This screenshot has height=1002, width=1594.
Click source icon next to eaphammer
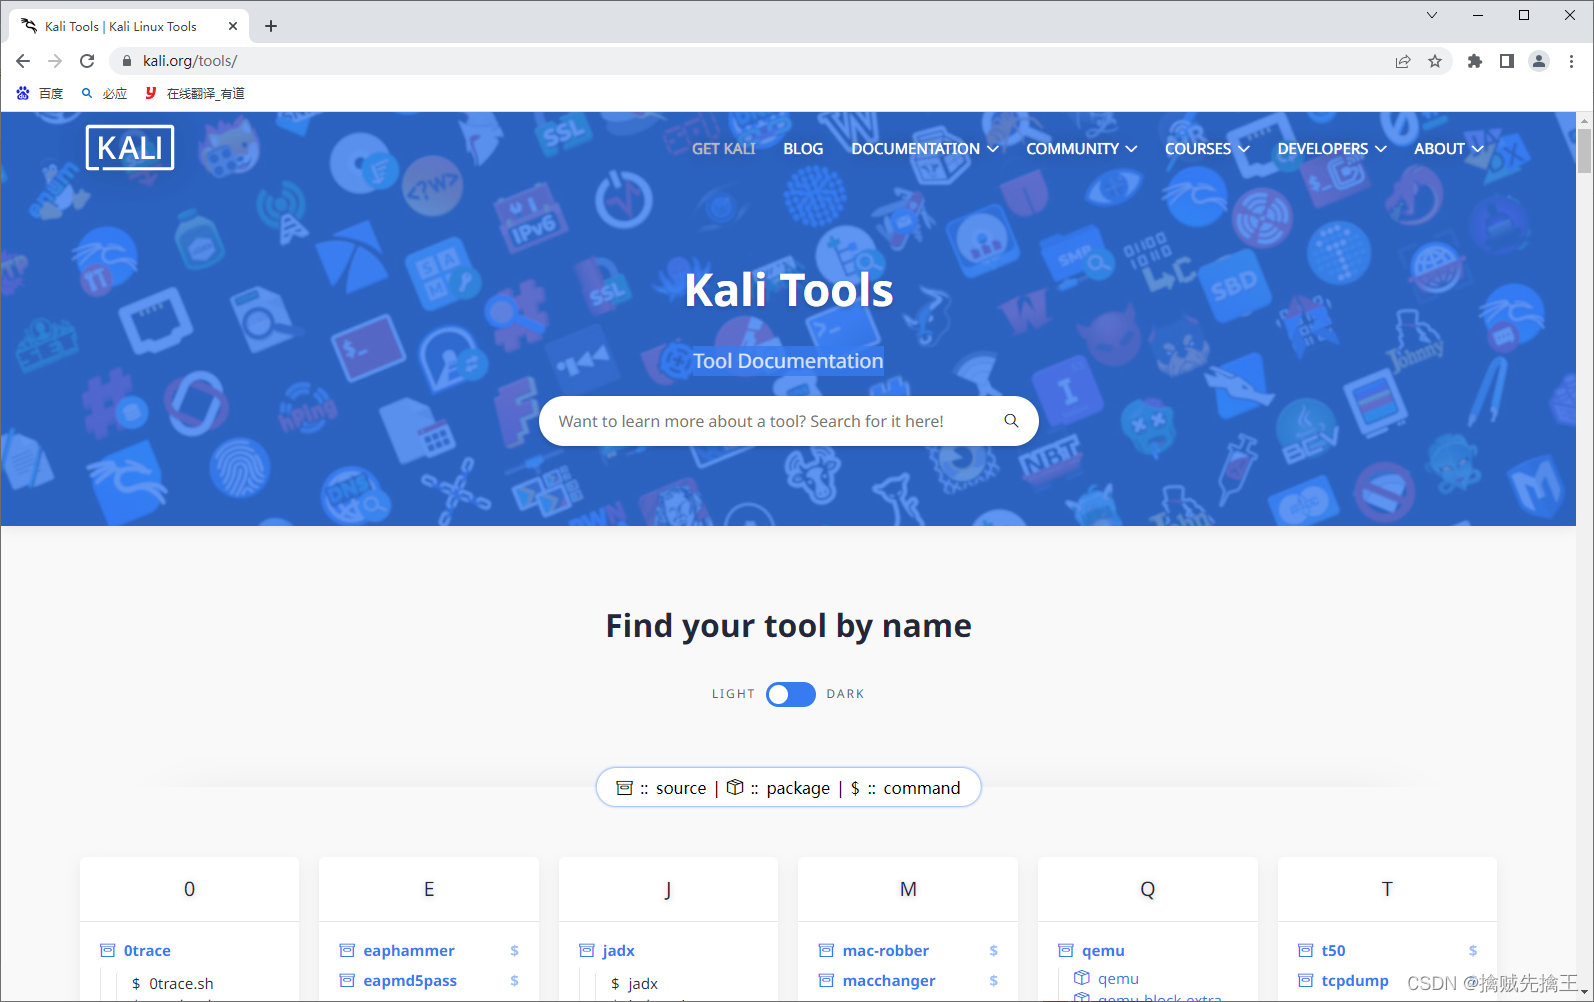point(347,950)
